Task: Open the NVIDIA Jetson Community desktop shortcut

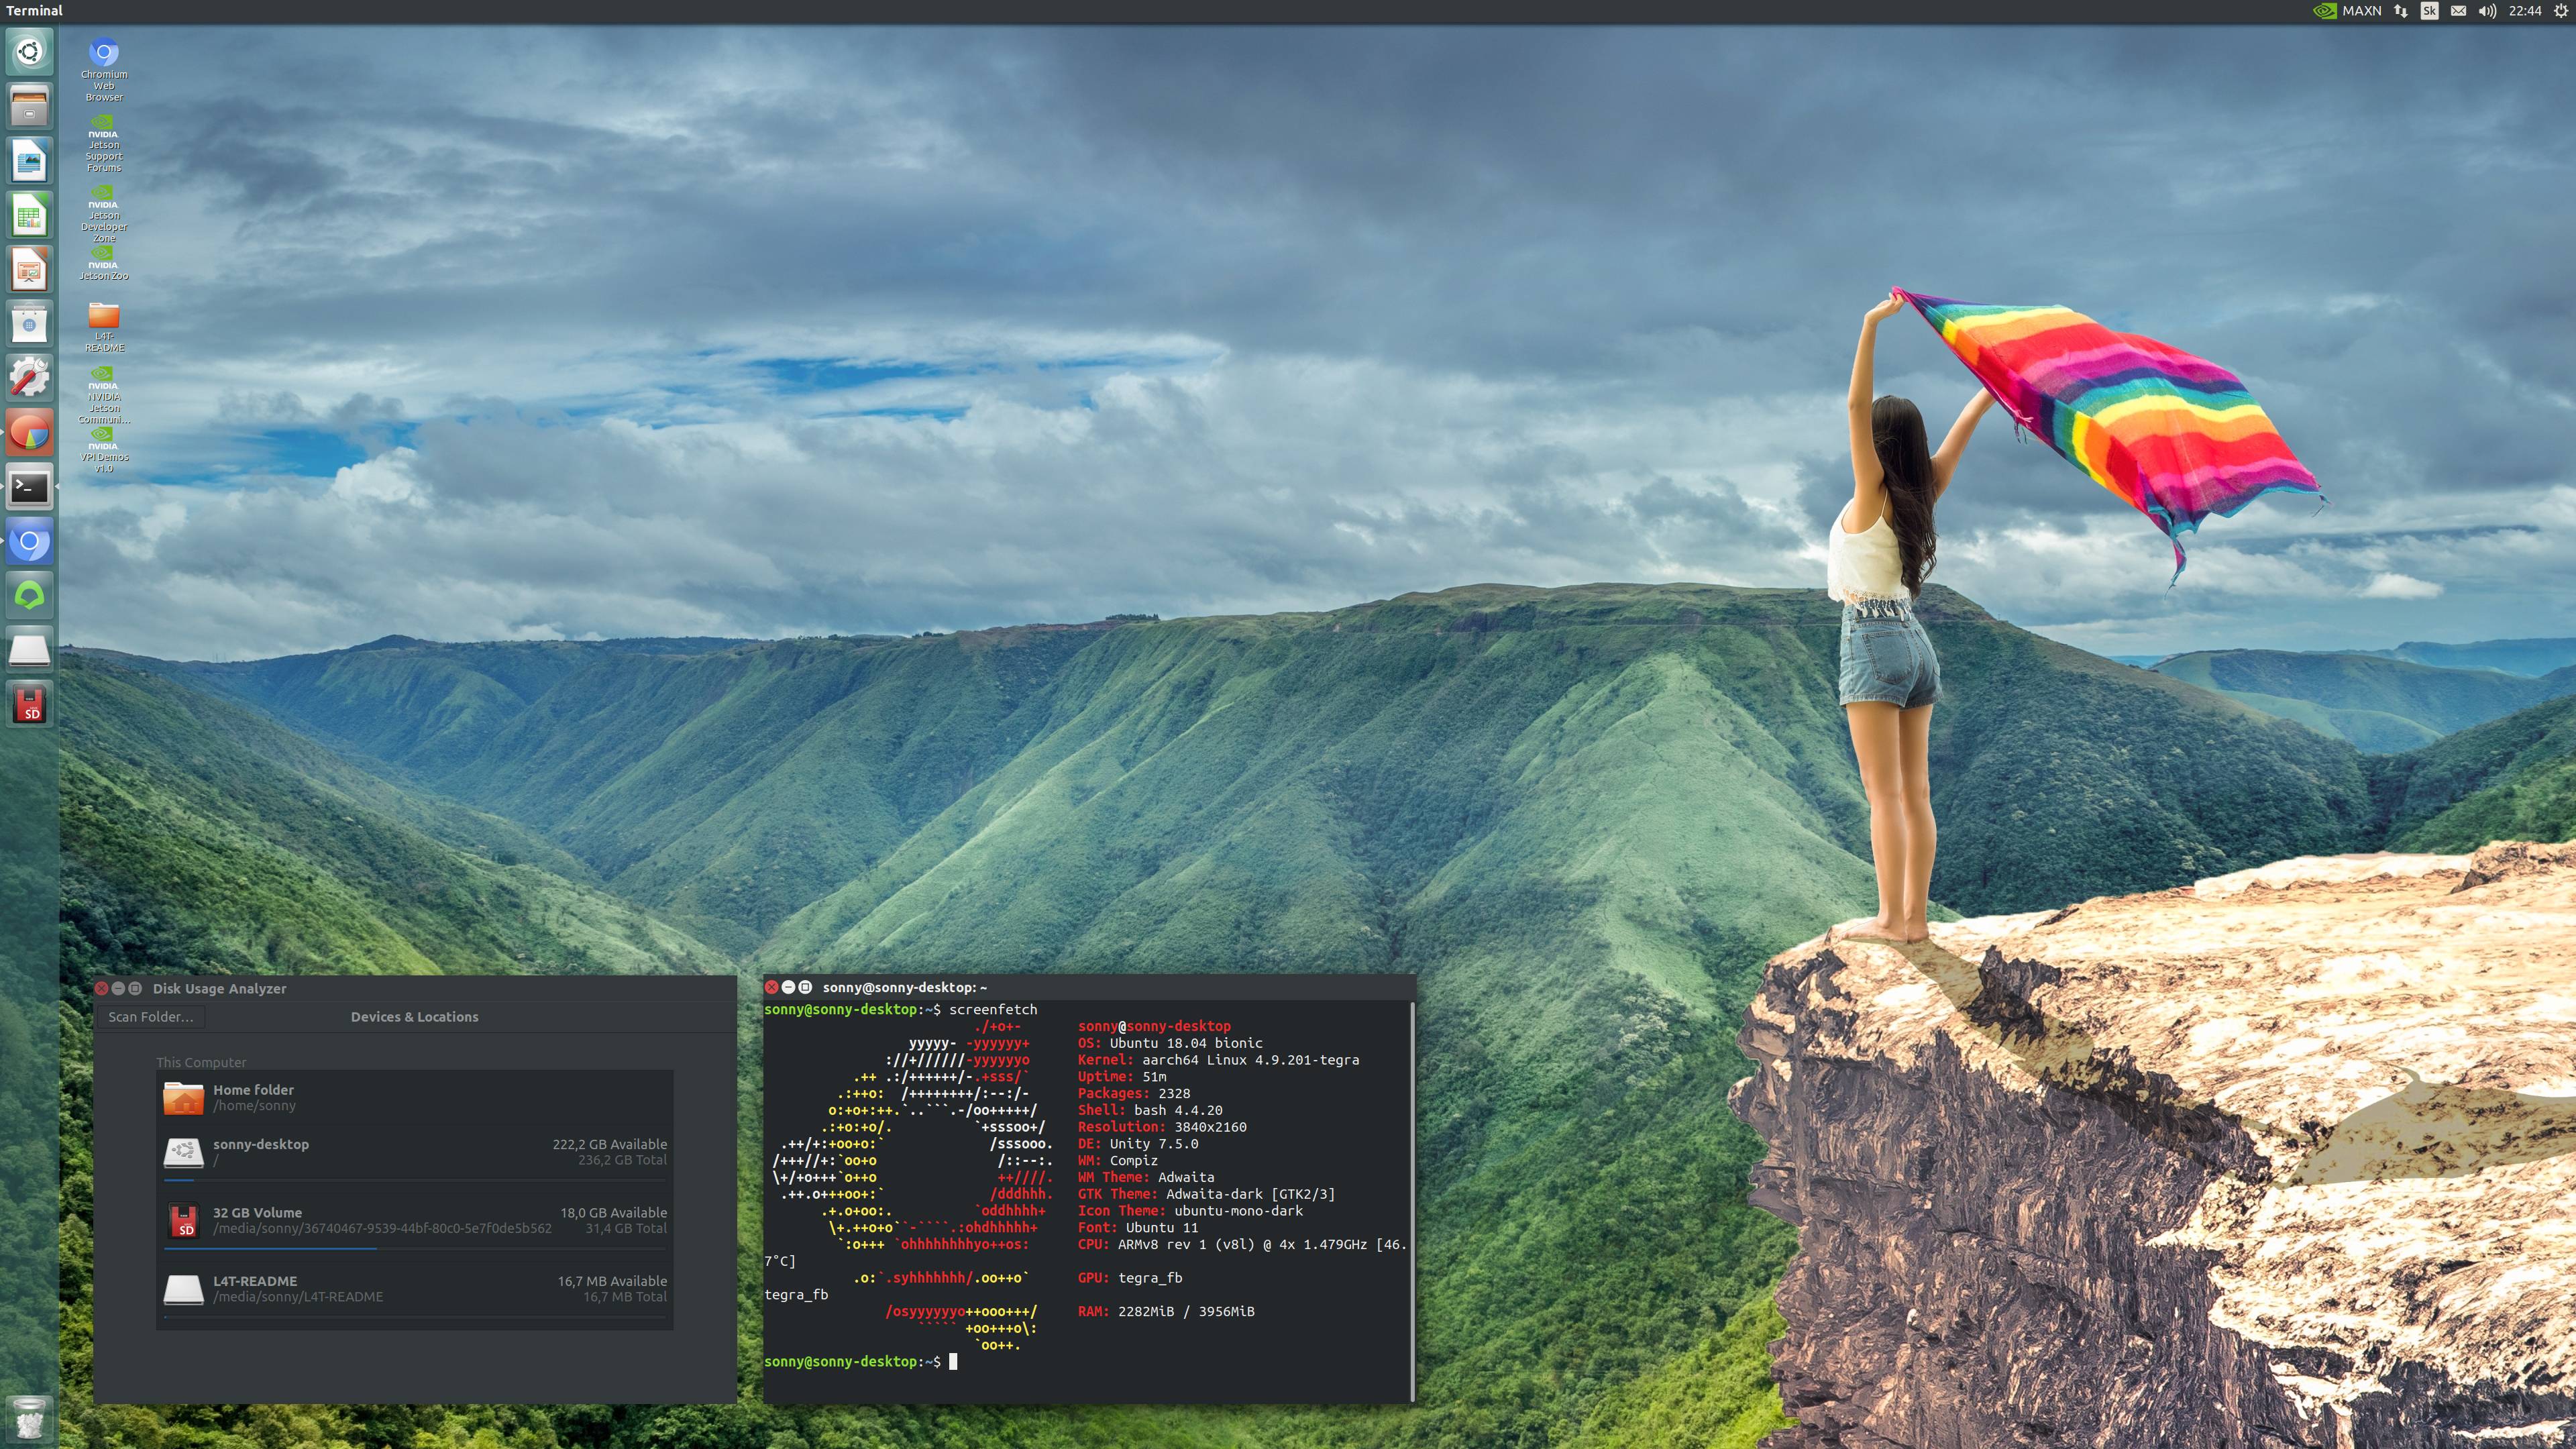Action: pyautogui.click(x=104, y=395)
